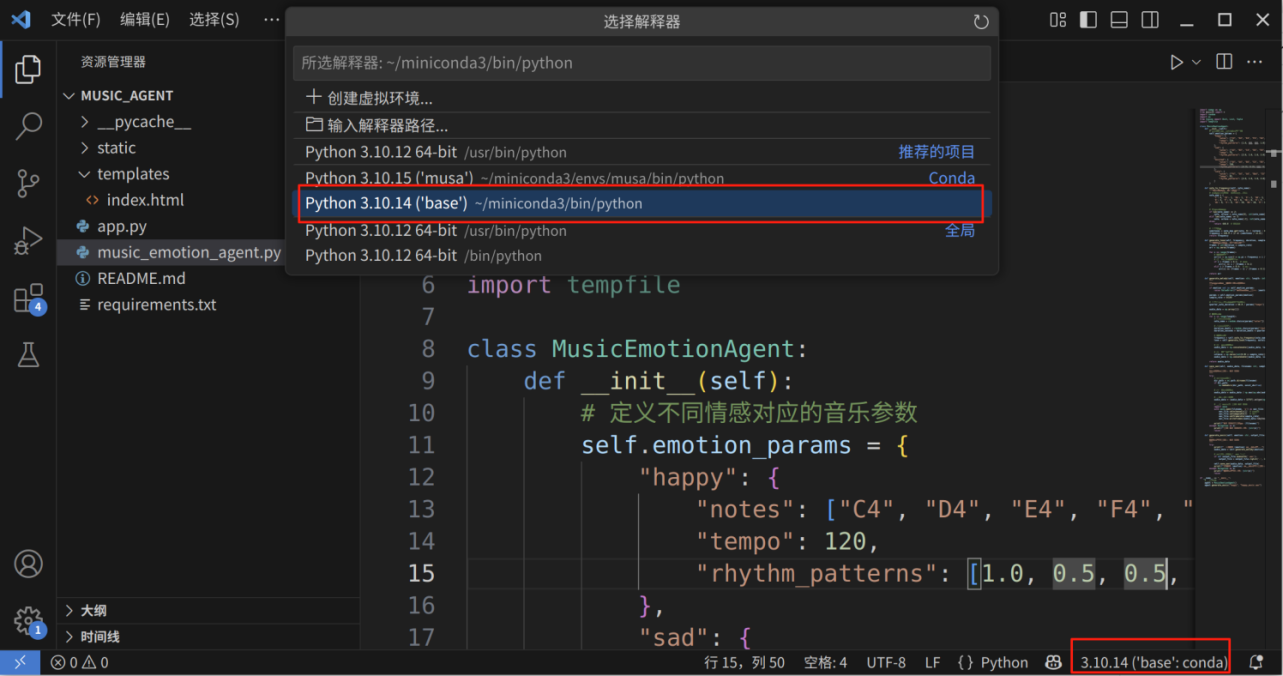
Task: Run the Python file play button
Action: [x=1176, y=62]
